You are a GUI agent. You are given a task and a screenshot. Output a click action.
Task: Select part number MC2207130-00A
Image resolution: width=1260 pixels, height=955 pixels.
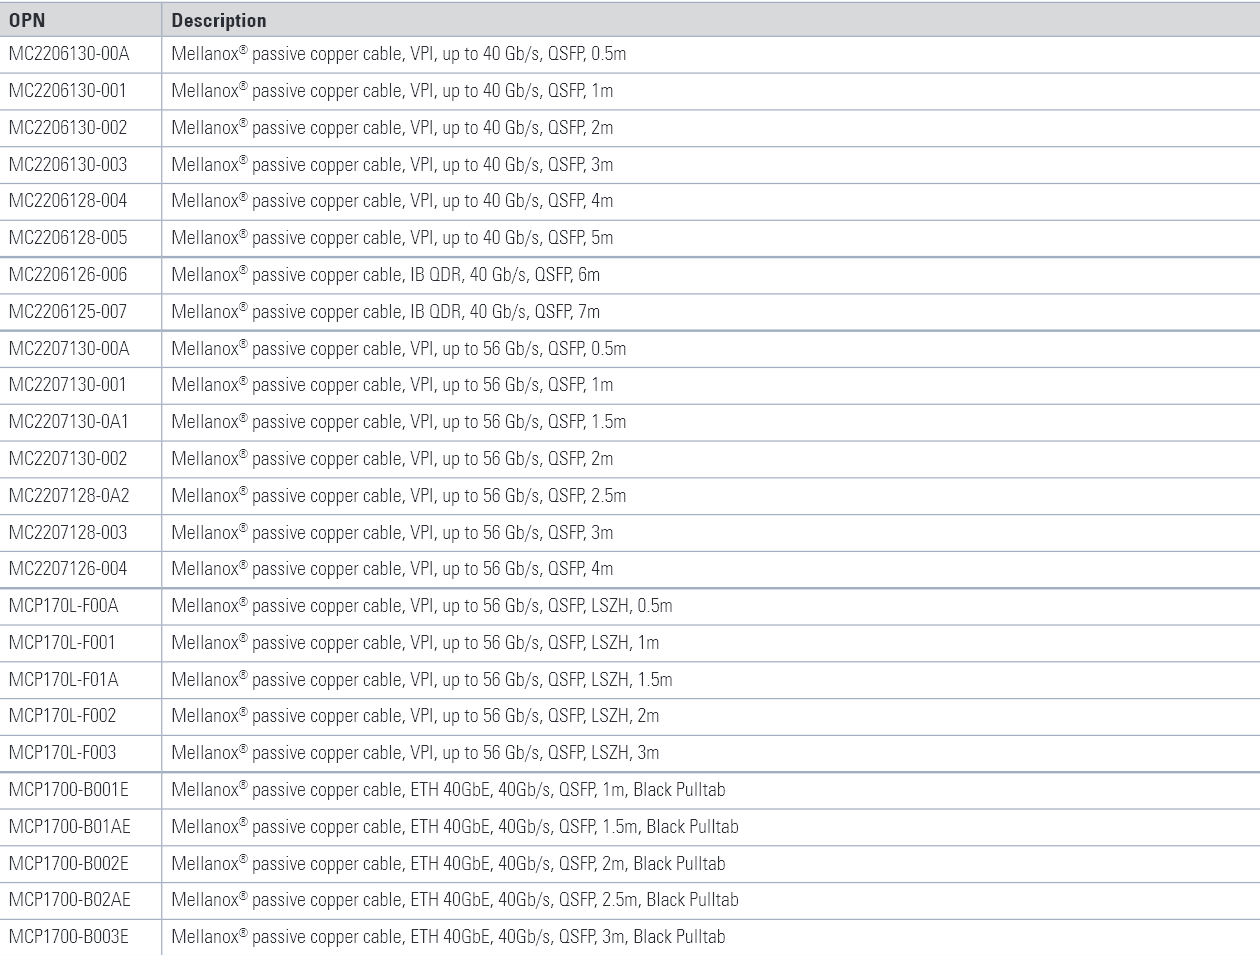point(69,349)
